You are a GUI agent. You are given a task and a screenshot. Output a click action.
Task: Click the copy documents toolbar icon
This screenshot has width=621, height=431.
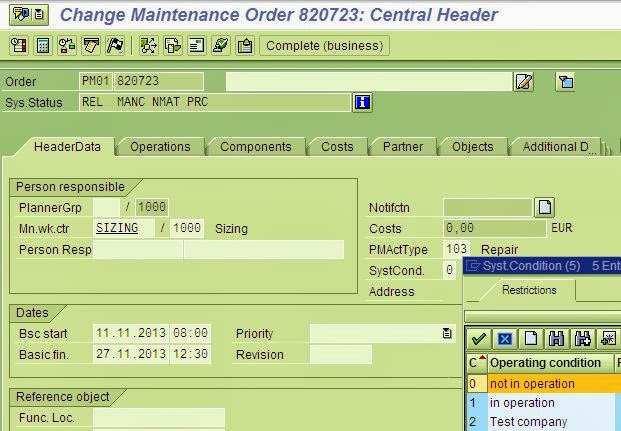pos(173,46)
